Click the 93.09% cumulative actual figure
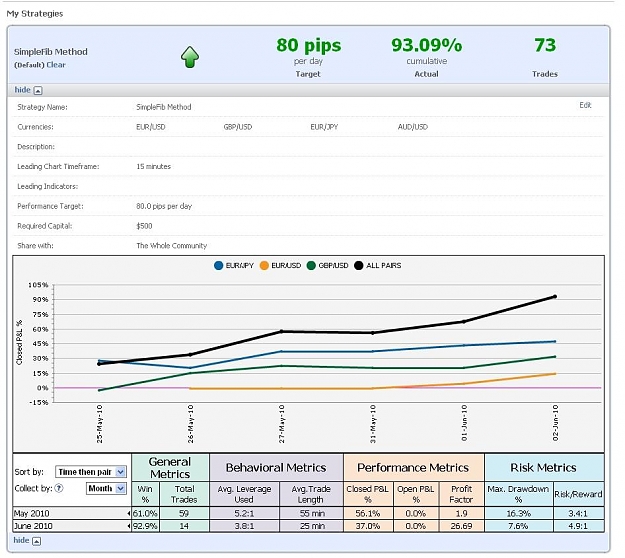The image size is (625, 558). coord(426,45)
